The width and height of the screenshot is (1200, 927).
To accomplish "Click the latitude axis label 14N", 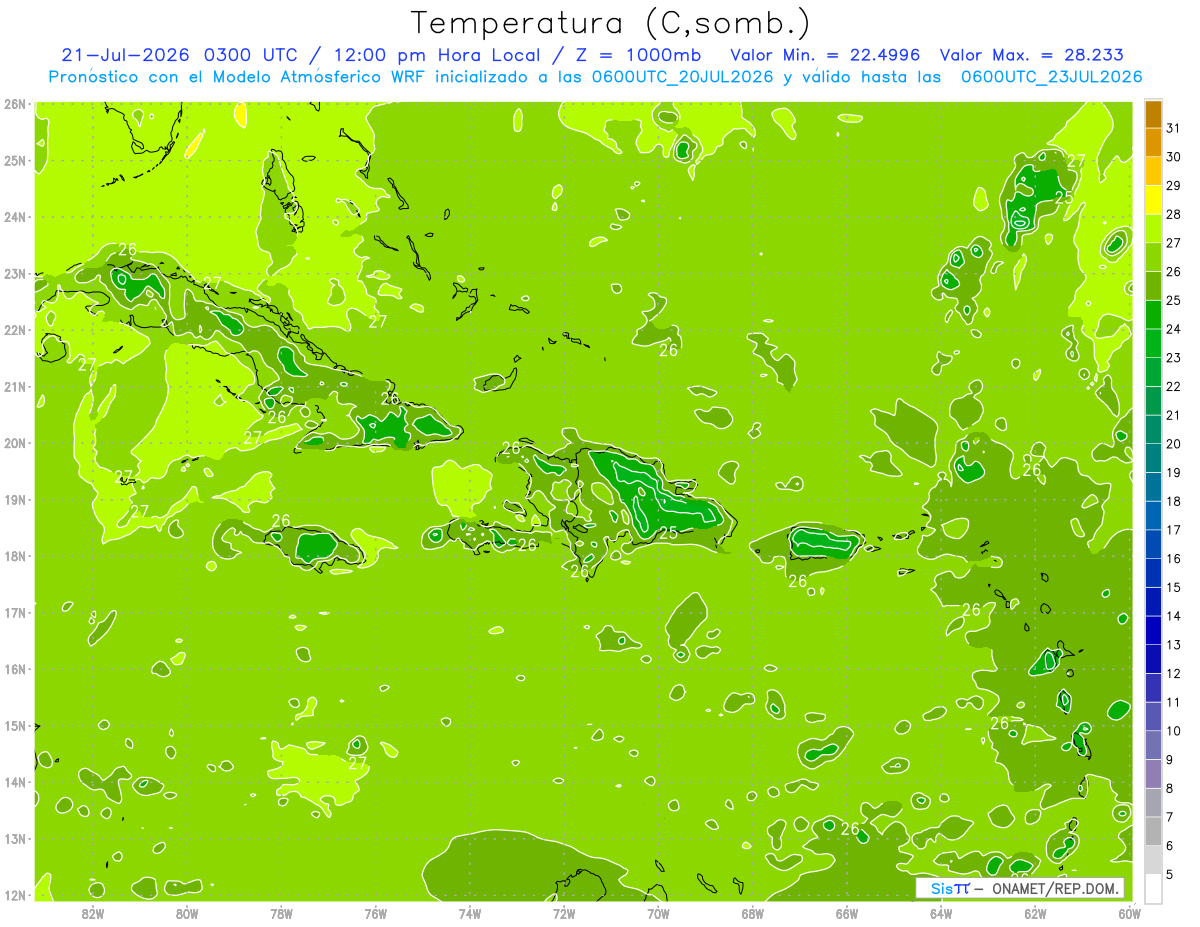I will tap(15, 782).
